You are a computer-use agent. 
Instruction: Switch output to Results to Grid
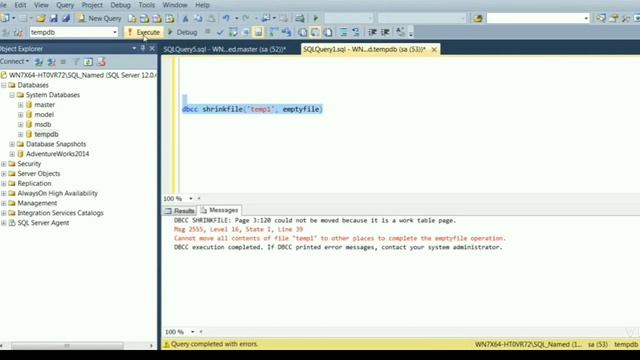pos(315,32)
